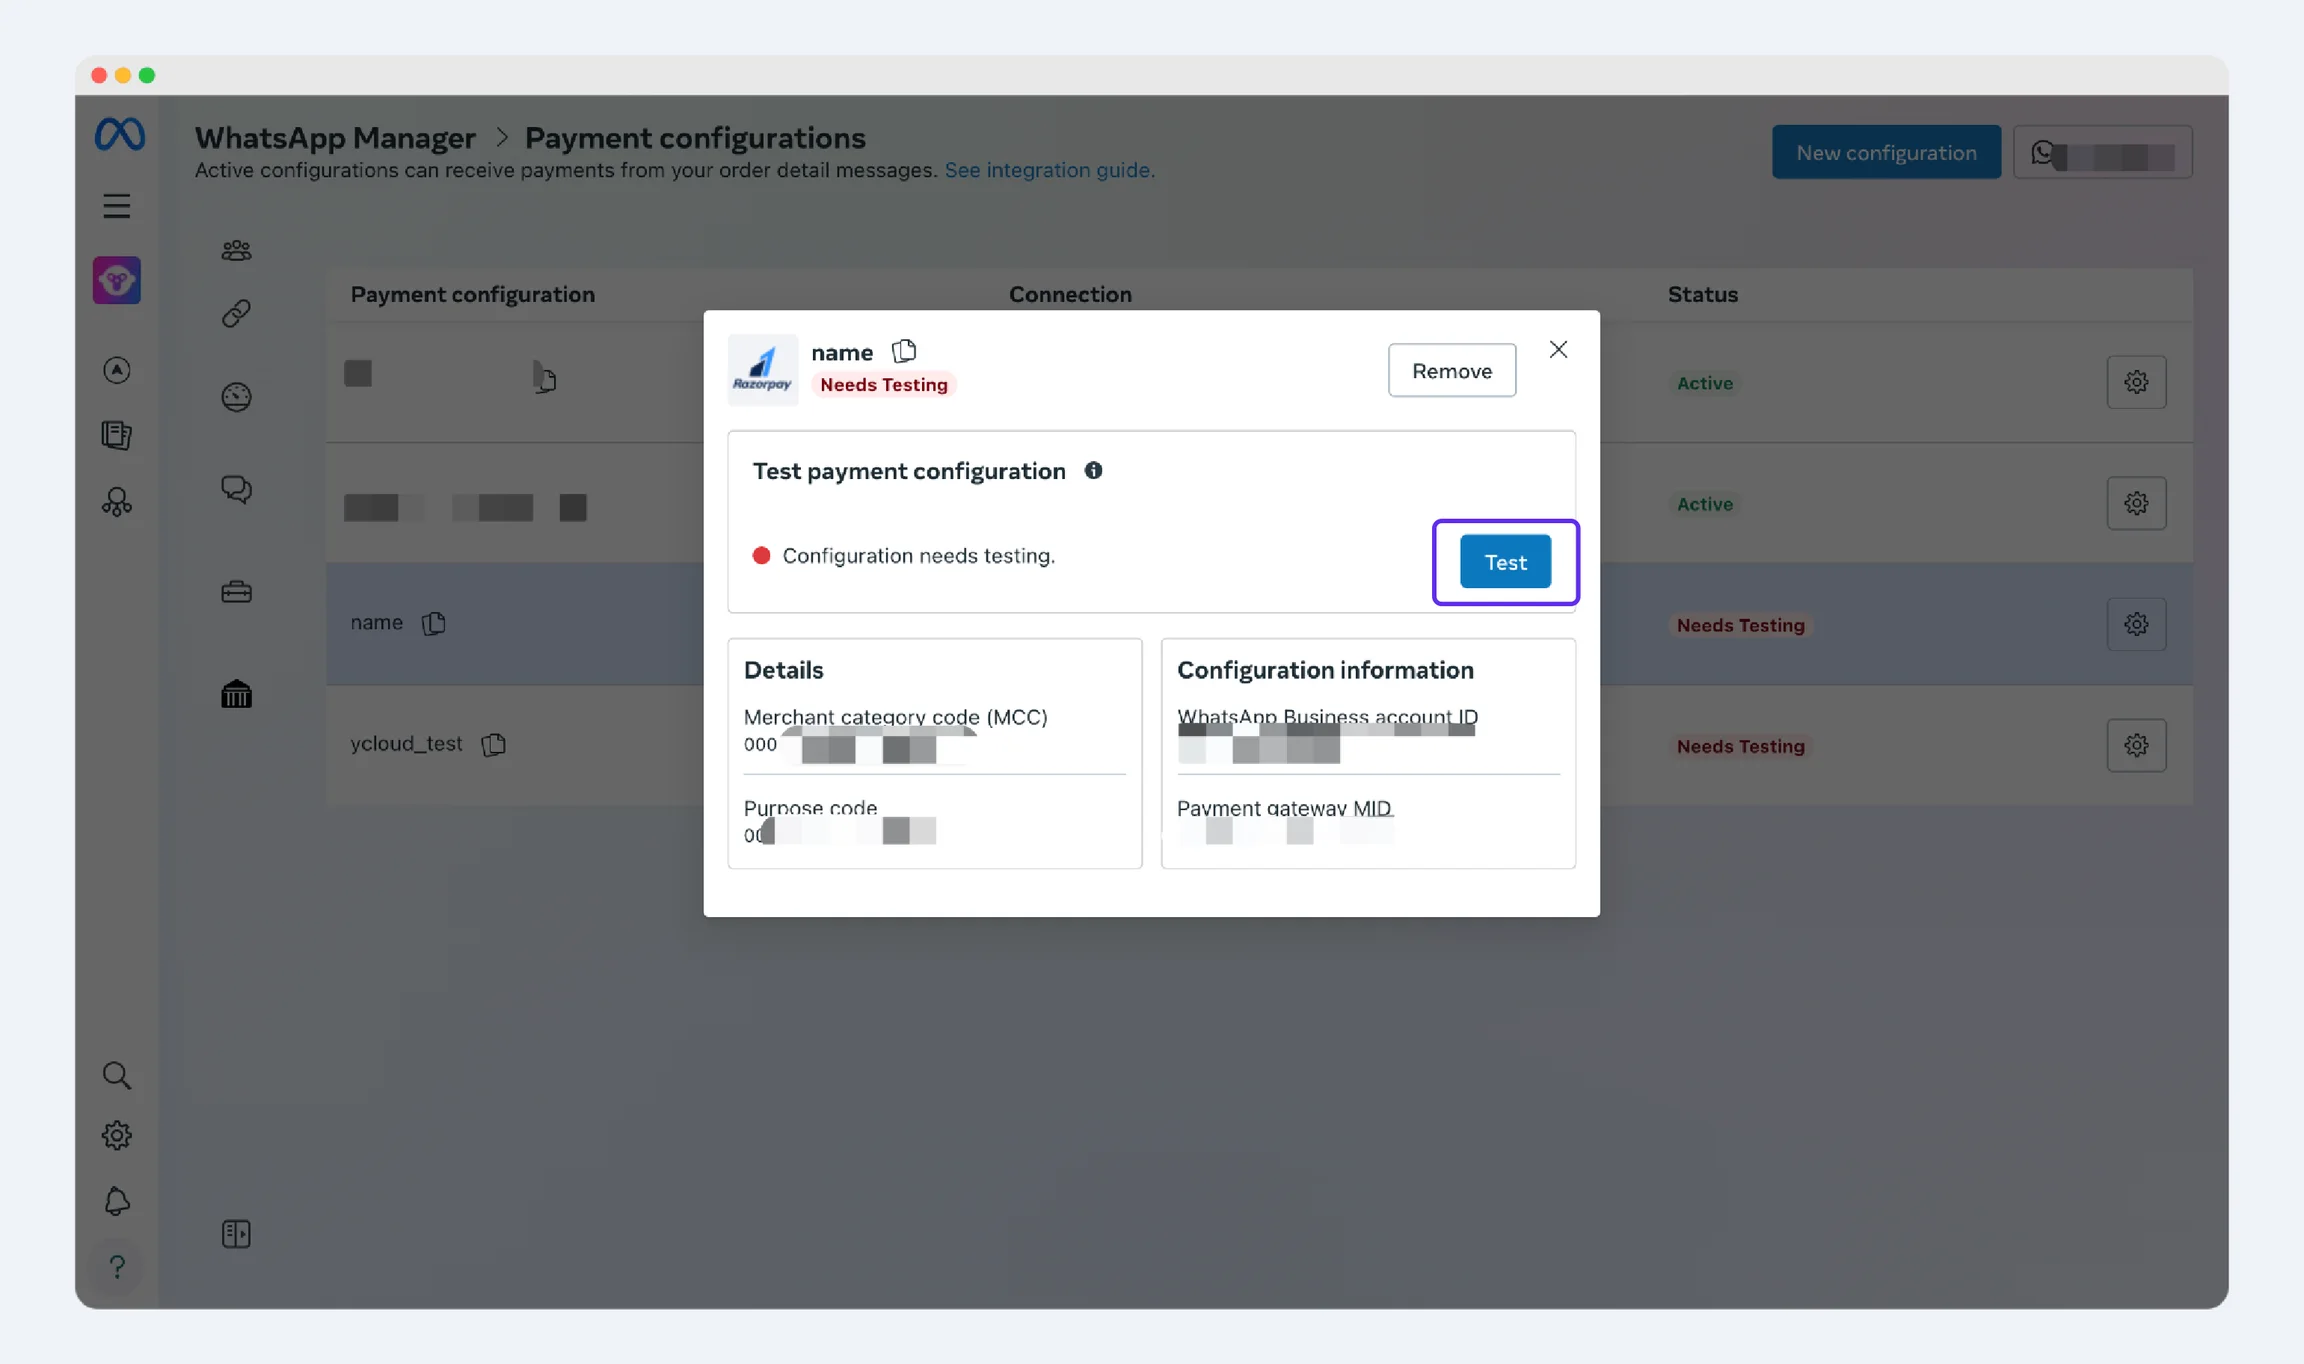Copy the configuration name in dialog header
Viewport: 2304px width, 1364px height.
coord(904,351)
